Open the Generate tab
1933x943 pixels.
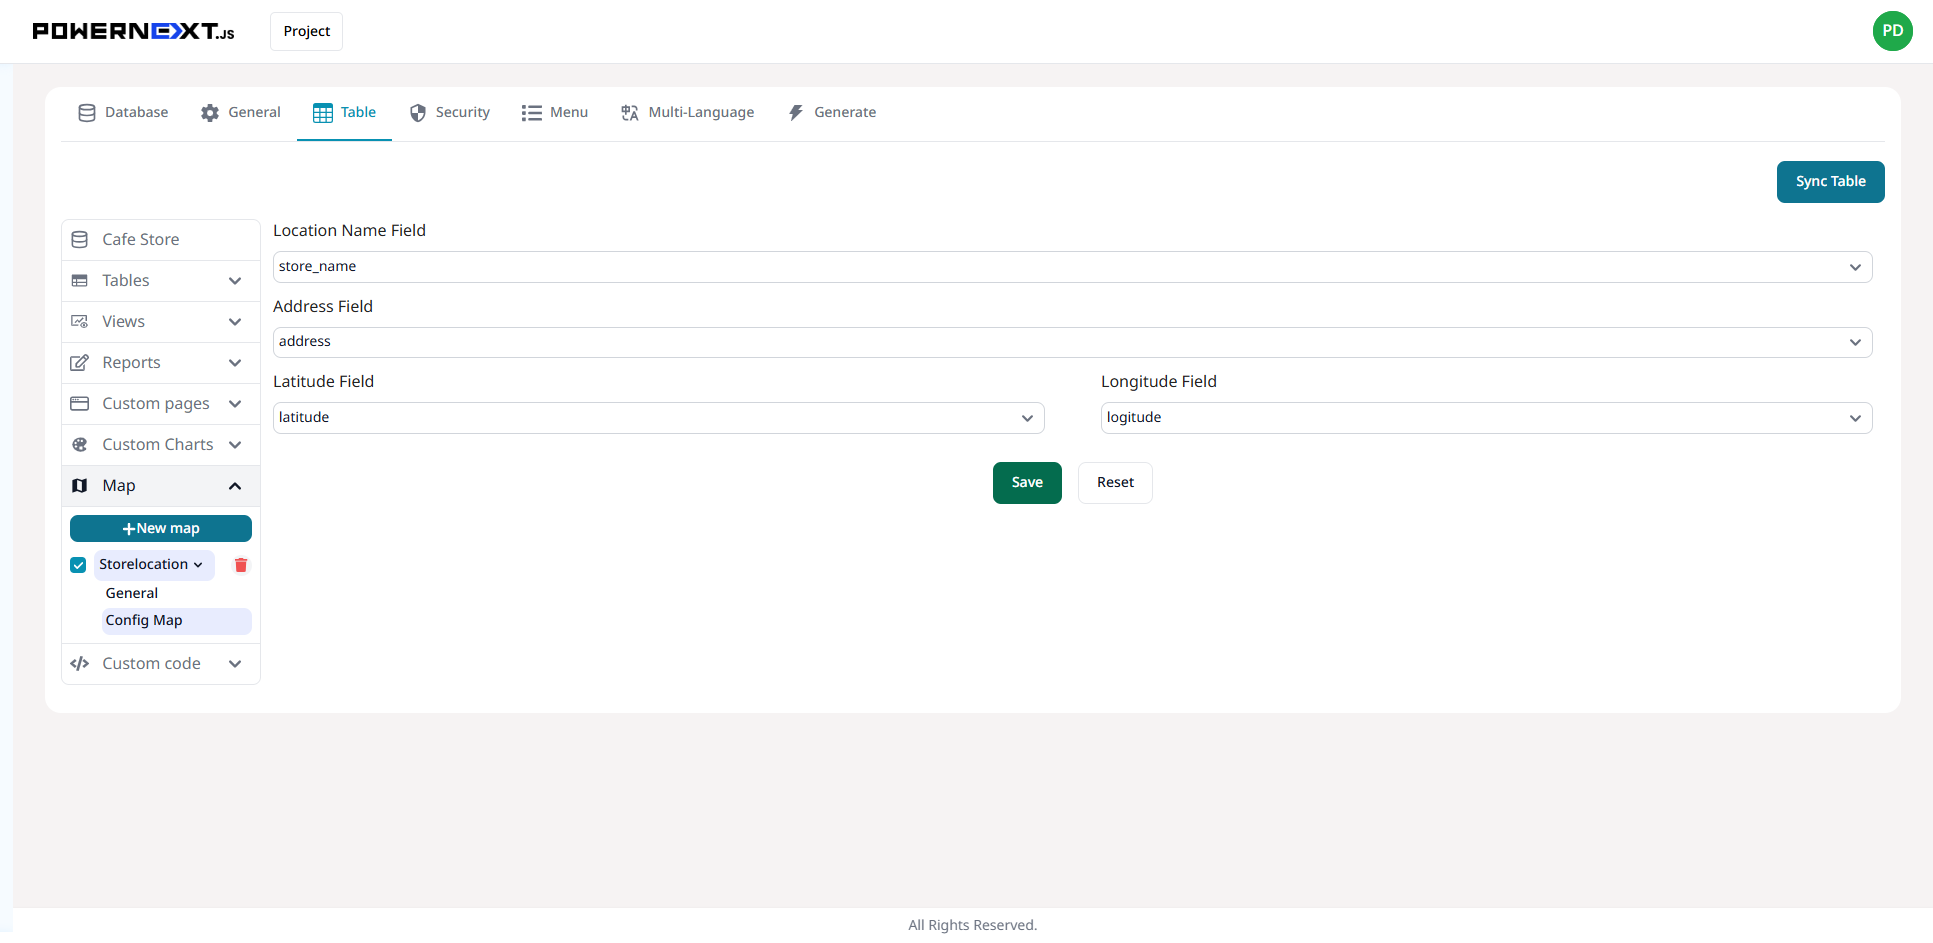point(832,113)
